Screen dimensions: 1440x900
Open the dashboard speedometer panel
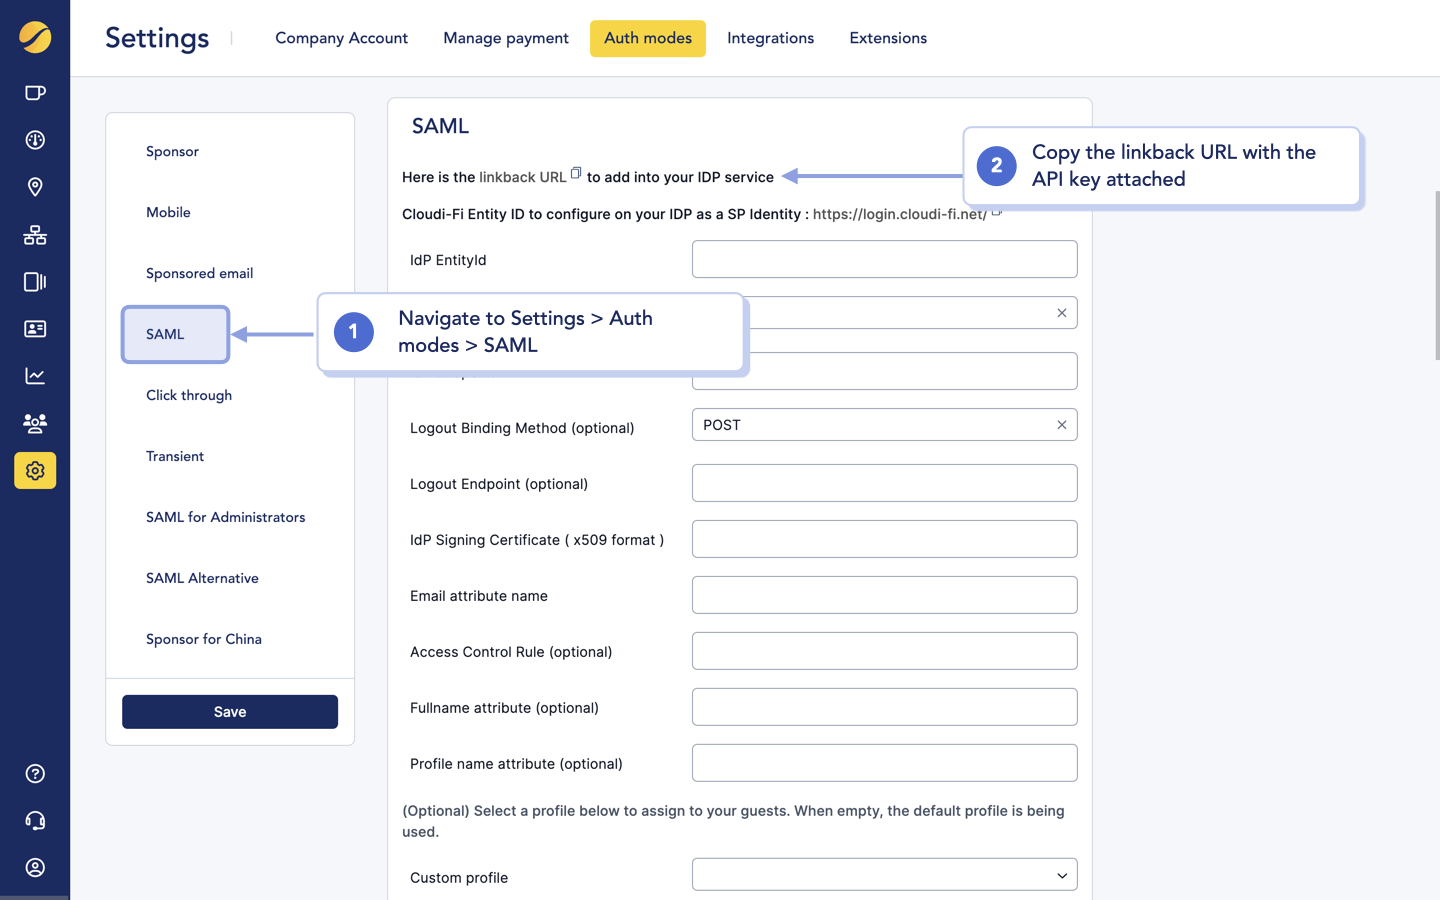[35, 140]
